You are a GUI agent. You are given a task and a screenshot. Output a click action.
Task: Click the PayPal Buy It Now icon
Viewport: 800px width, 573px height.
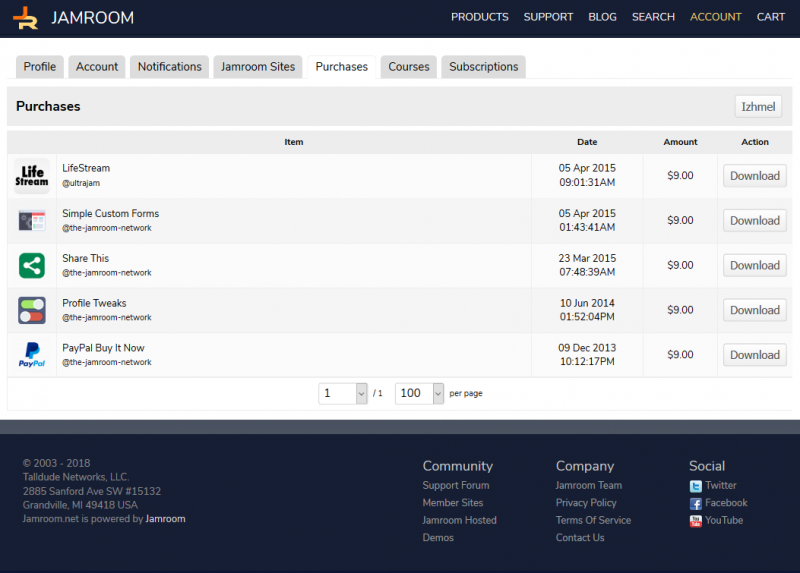pyautogui.click(x=32, y=355)
